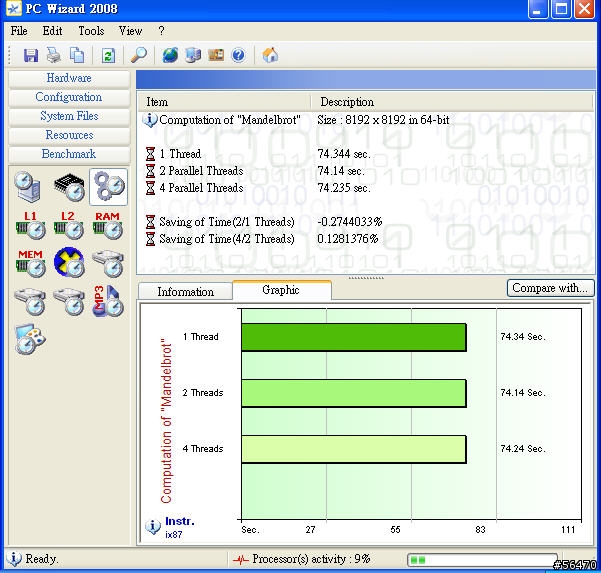Image resolution: width=601 pixels, height=573 pixels.
Task: Select the removable drive benchmark icon left of MP3
Action: click(69, 302)
